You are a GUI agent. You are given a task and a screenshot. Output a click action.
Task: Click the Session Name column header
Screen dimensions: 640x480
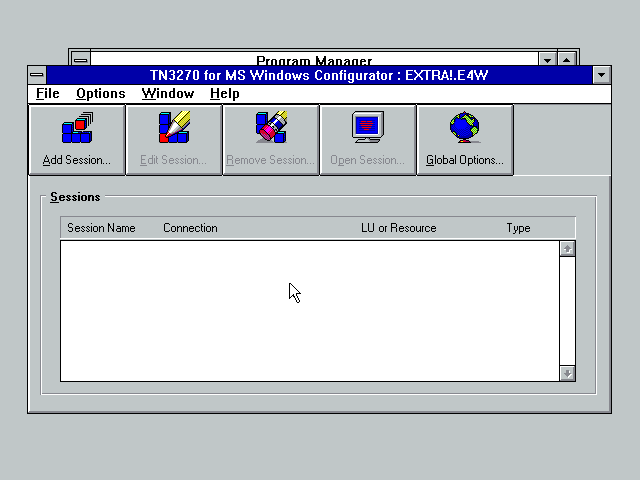101,228
